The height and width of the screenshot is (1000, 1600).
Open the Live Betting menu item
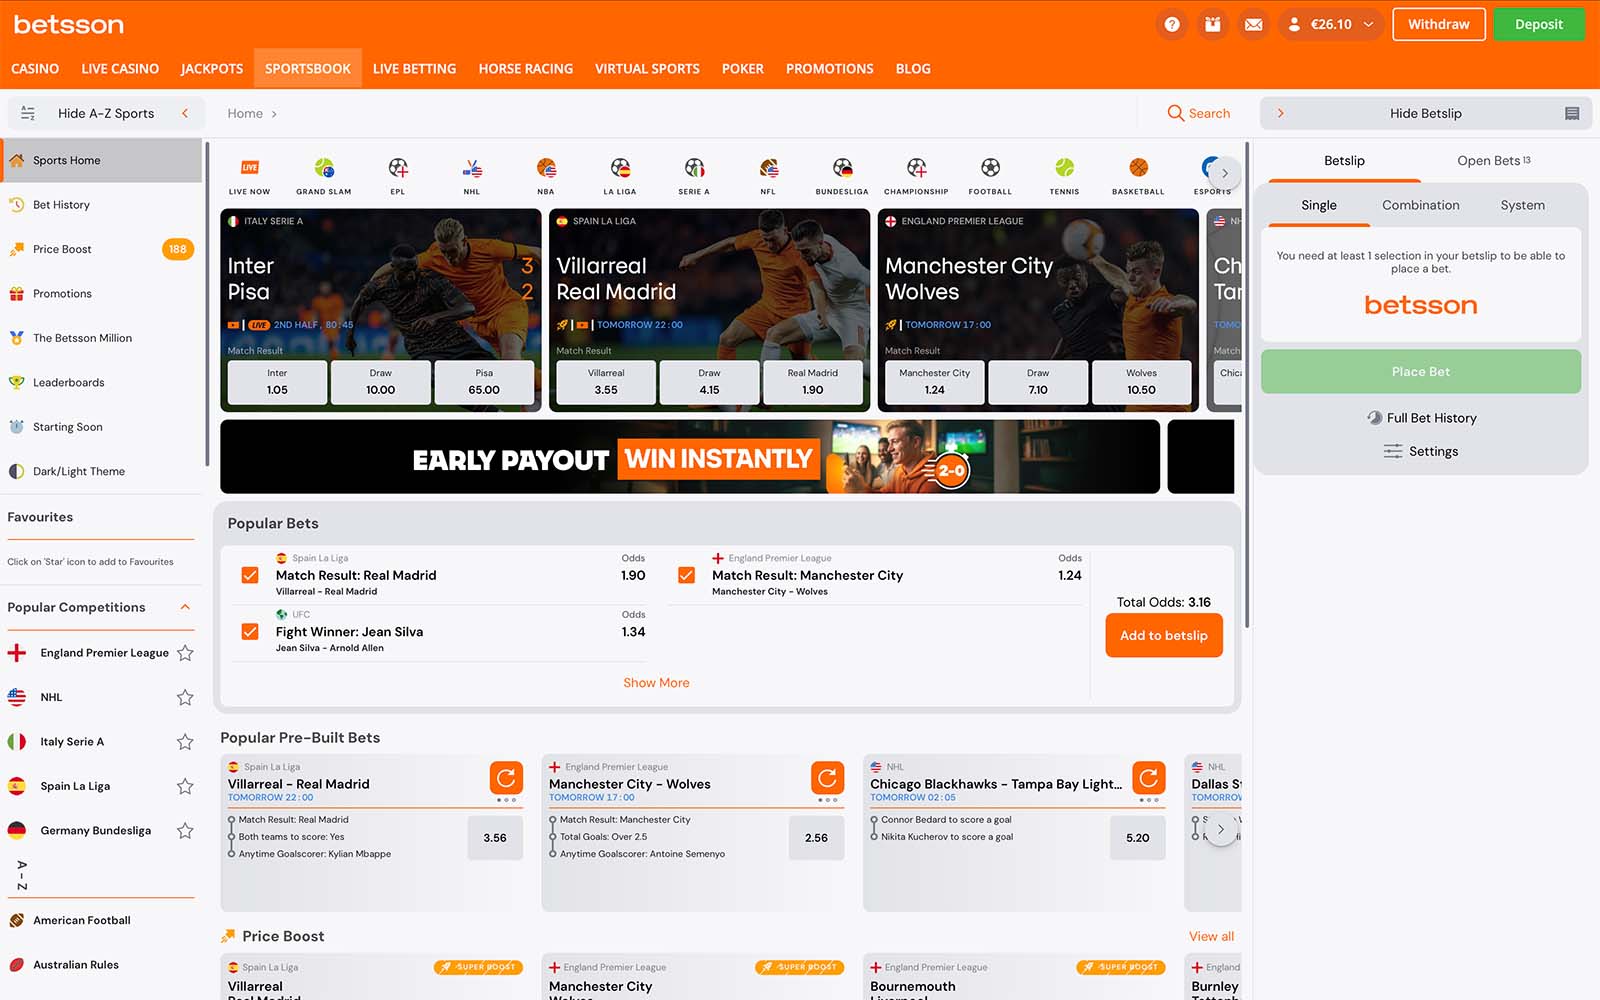[x=414, y=69]
